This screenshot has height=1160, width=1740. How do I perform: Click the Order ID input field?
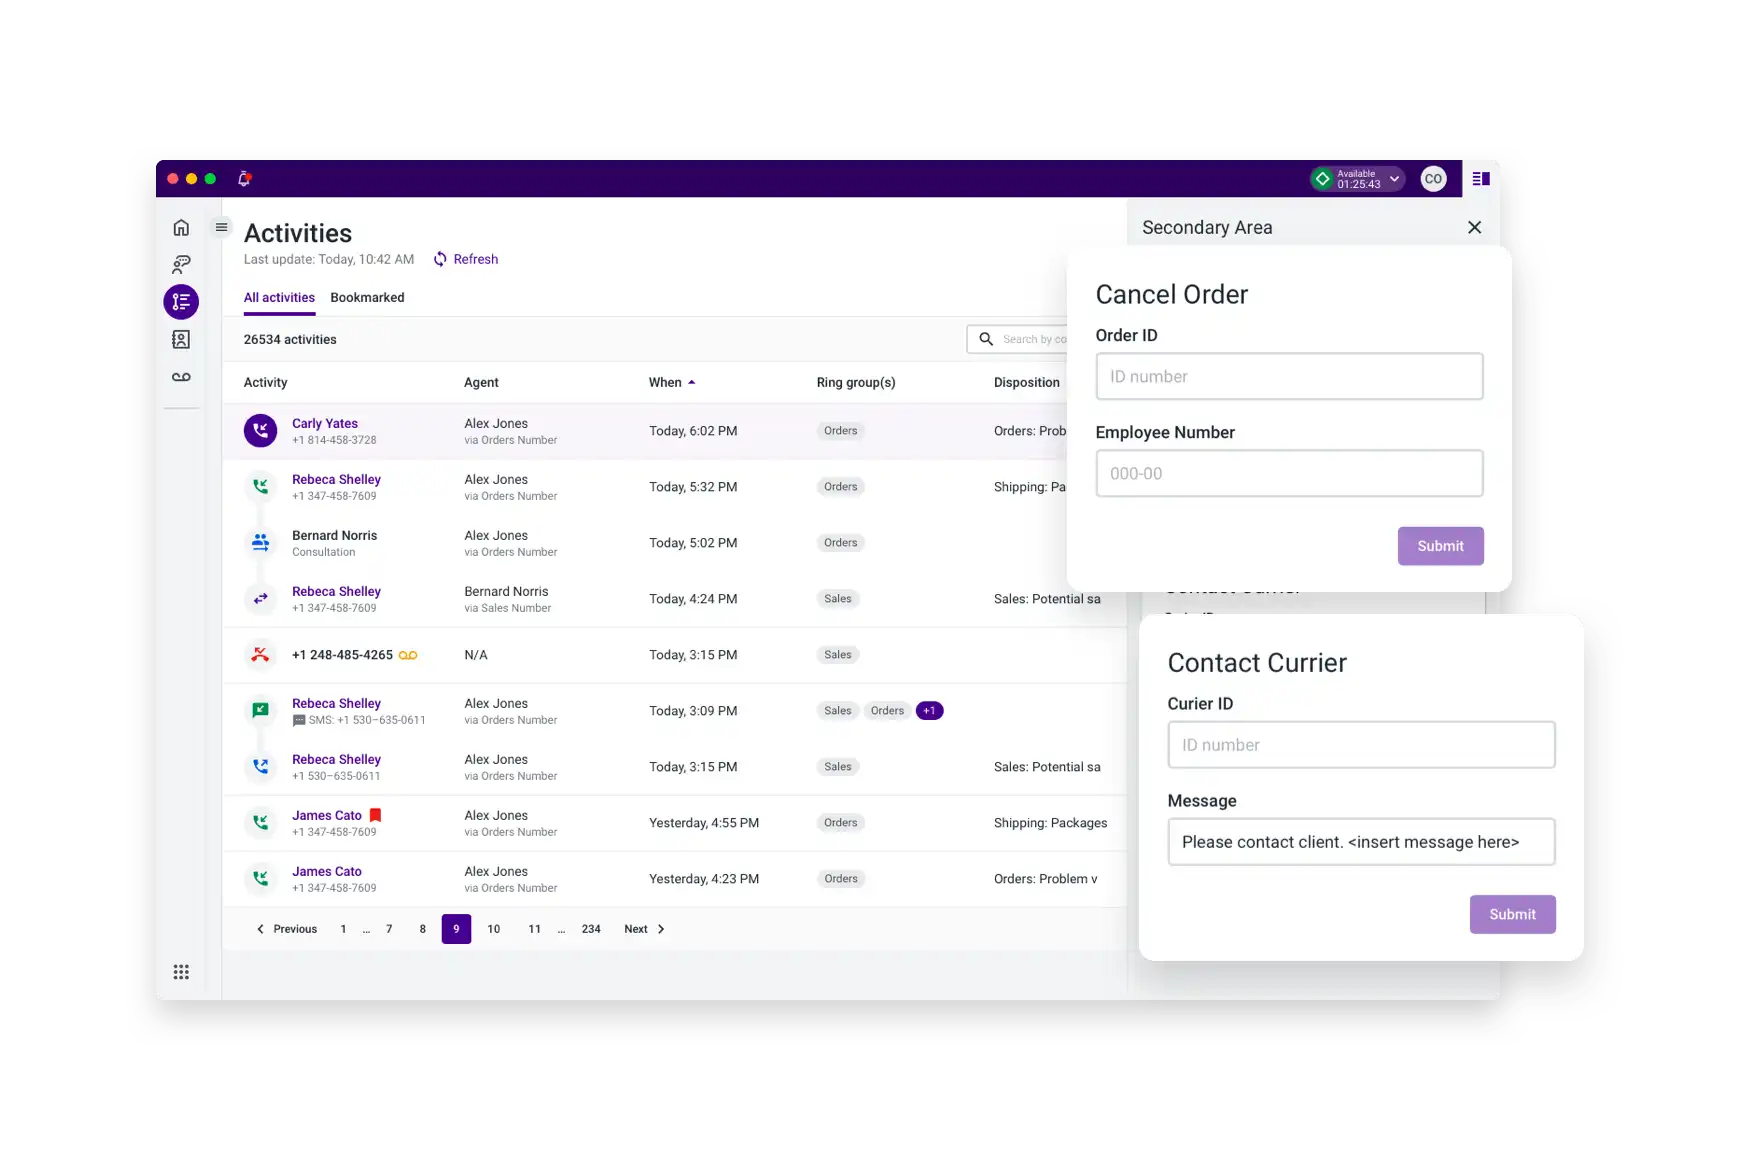pos(1289,377)
